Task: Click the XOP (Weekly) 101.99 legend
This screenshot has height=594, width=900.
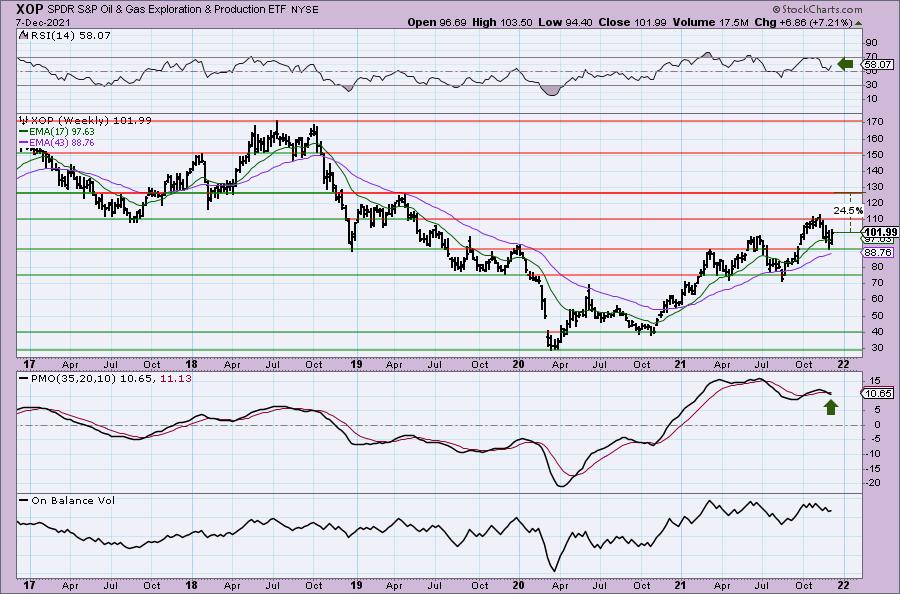Action: (x=86, y=121)
